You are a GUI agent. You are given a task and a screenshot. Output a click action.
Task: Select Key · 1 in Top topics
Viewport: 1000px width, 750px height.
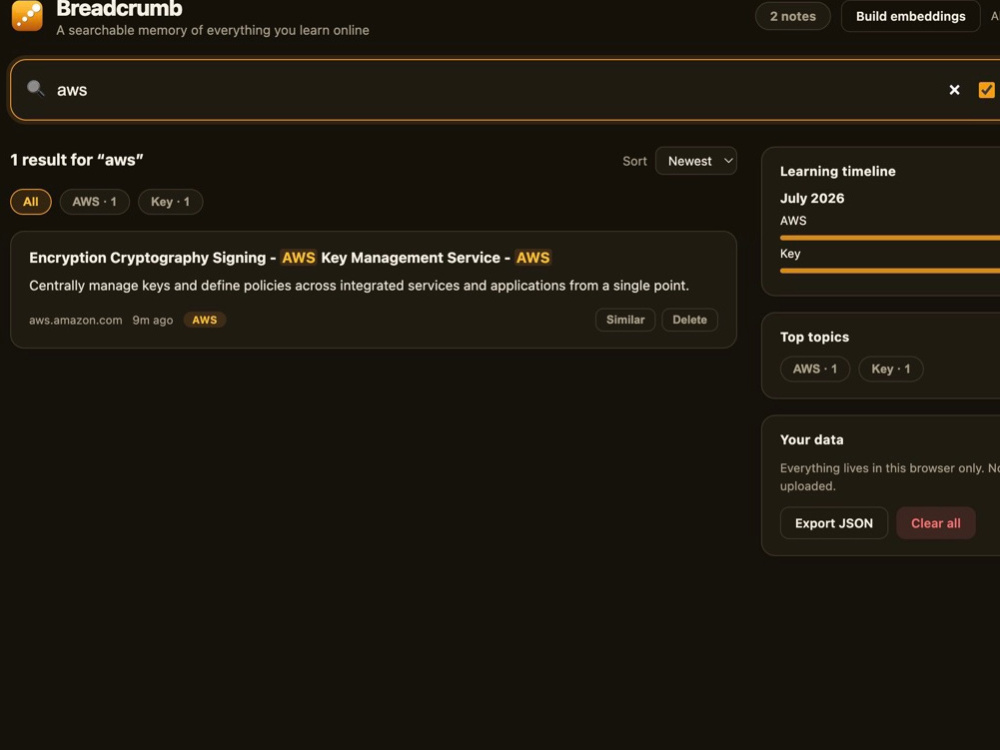click(x=890, y=369)
